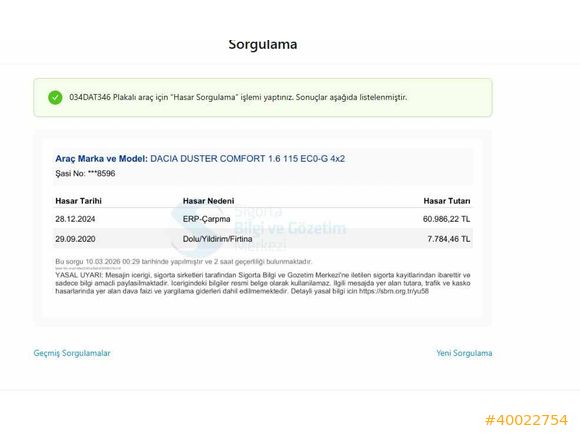Select the damage date 28.12.2024
This screenshot has width=580, height=435.
click(75, 219)
